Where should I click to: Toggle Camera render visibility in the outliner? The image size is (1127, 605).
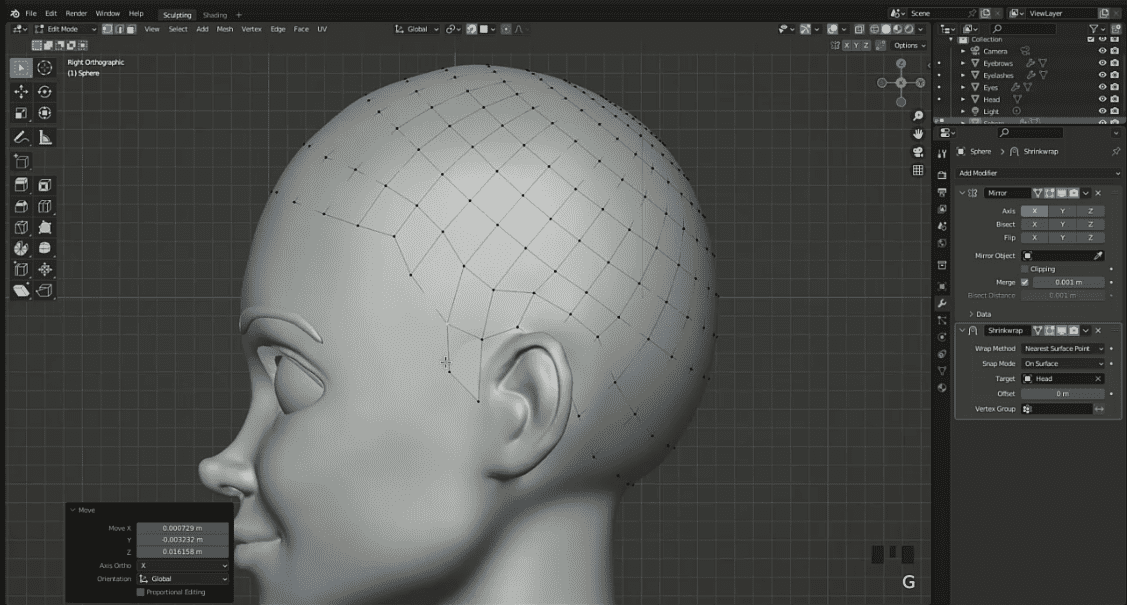(x=1114, y=51)
